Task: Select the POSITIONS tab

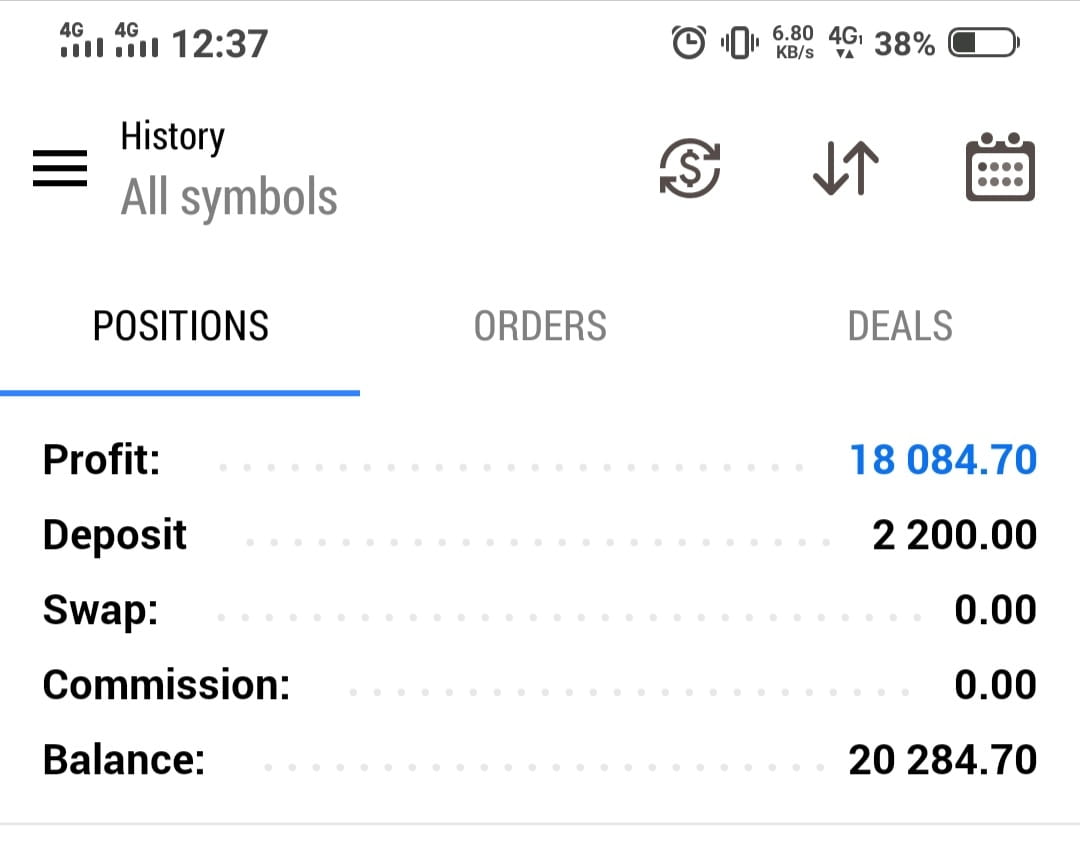Action: (180, 326)
